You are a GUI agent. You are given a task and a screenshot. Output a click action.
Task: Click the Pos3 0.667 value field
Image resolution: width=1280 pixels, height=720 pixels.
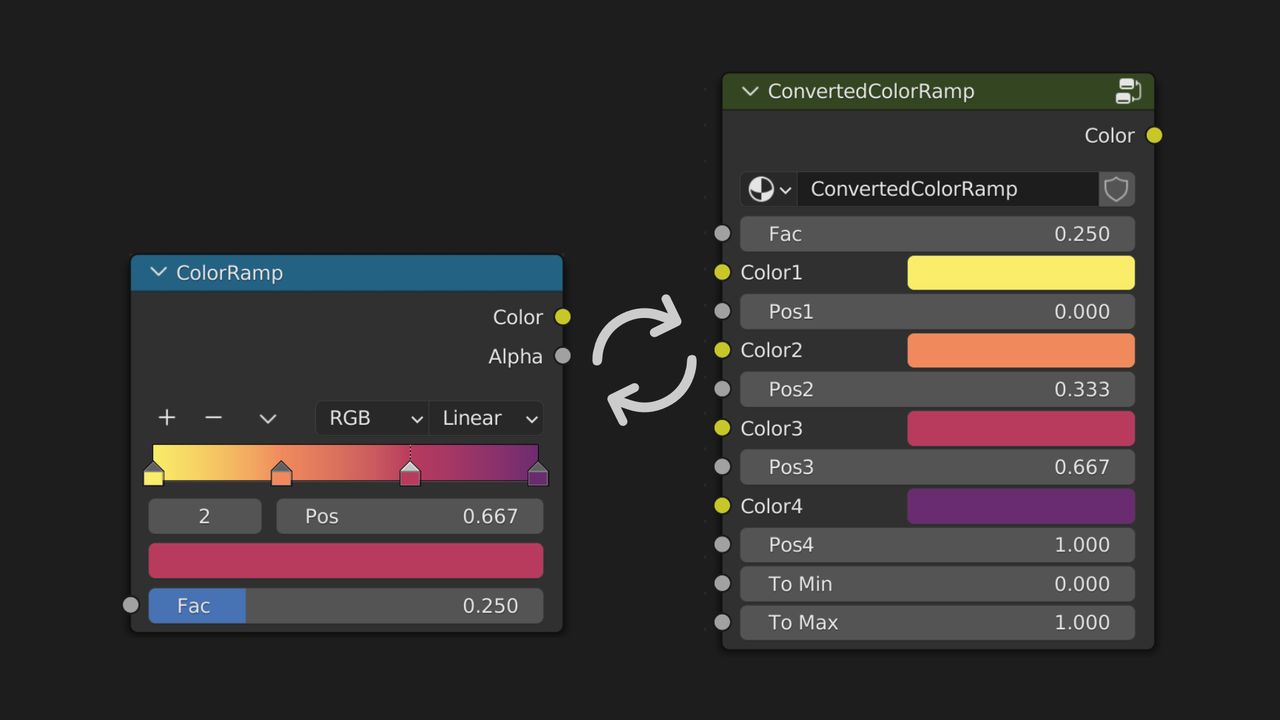pos(938,466)
